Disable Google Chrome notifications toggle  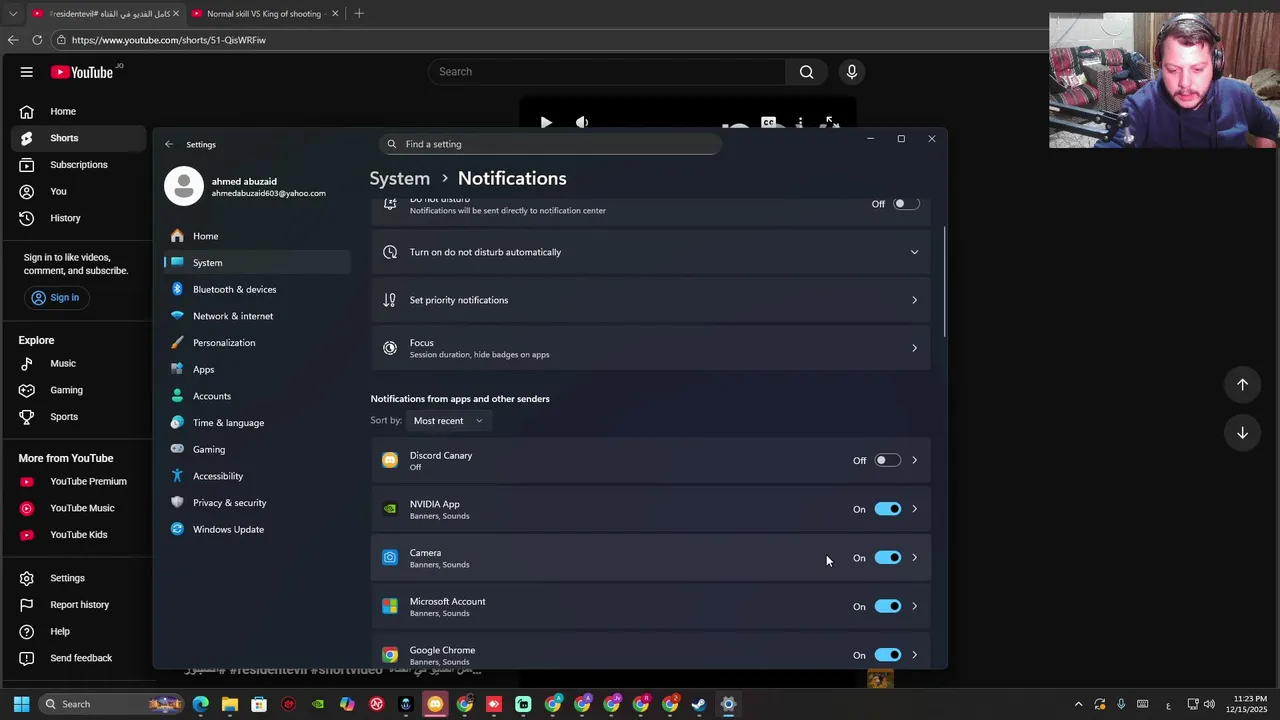point(887,655)
